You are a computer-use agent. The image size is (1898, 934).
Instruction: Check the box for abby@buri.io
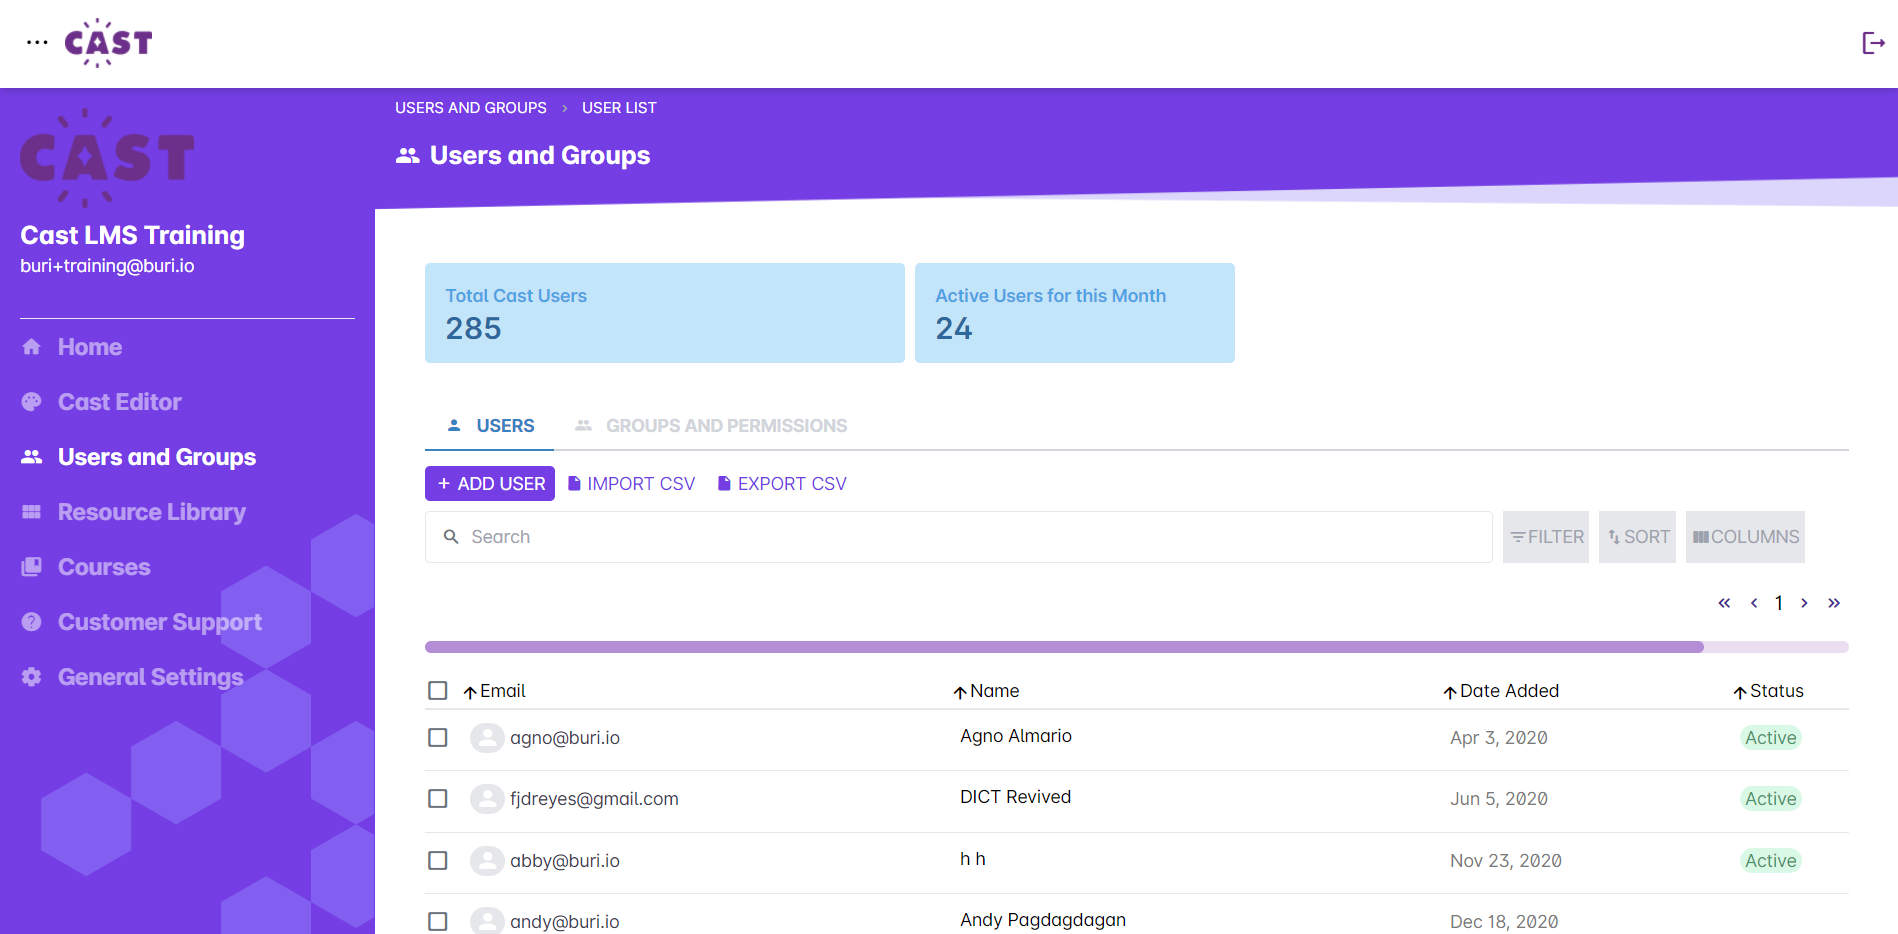point(438,861)
